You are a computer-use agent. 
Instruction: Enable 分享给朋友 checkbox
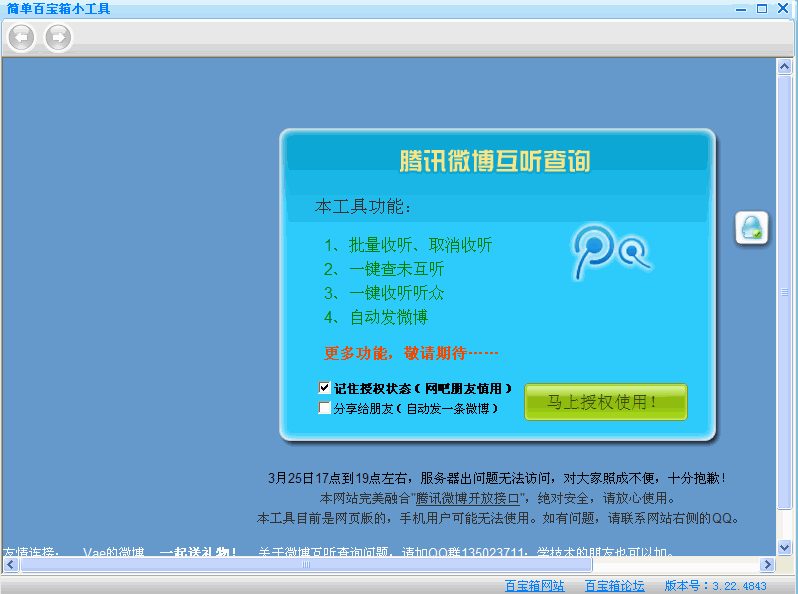click(324, 408)
